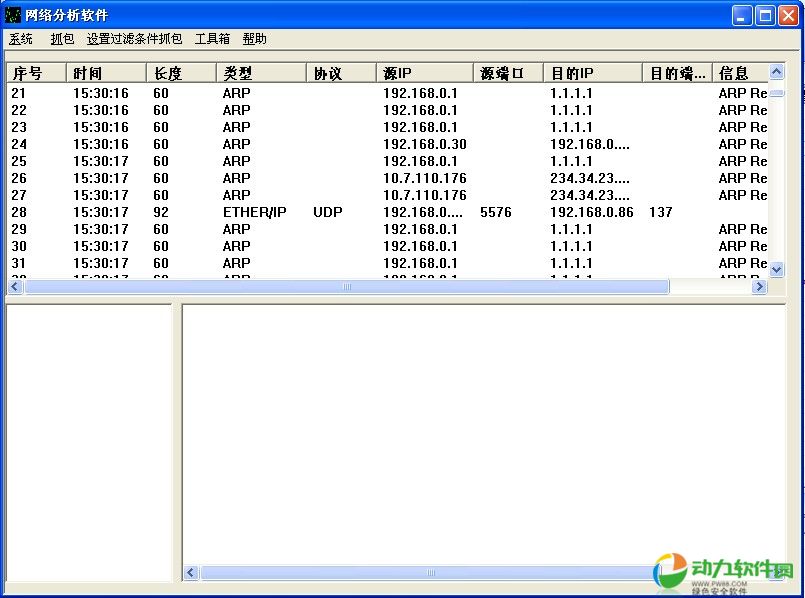Image resolution: width=805 pixels, height=598 pixels.
Task: Click the 目的IP column header
Action: click(592, 73)
